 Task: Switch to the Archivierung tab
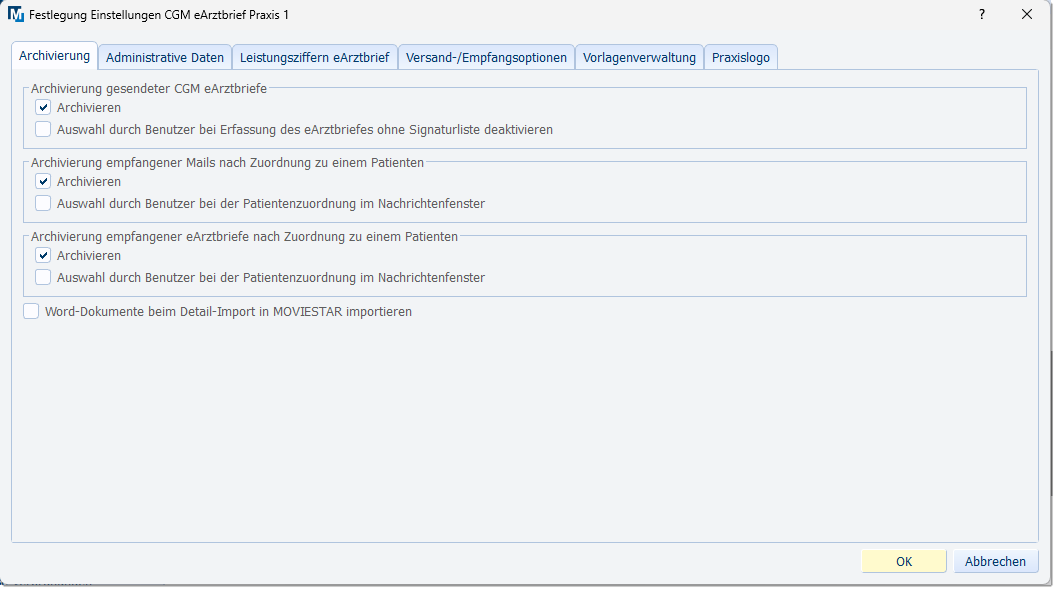(x=55, y=56)
